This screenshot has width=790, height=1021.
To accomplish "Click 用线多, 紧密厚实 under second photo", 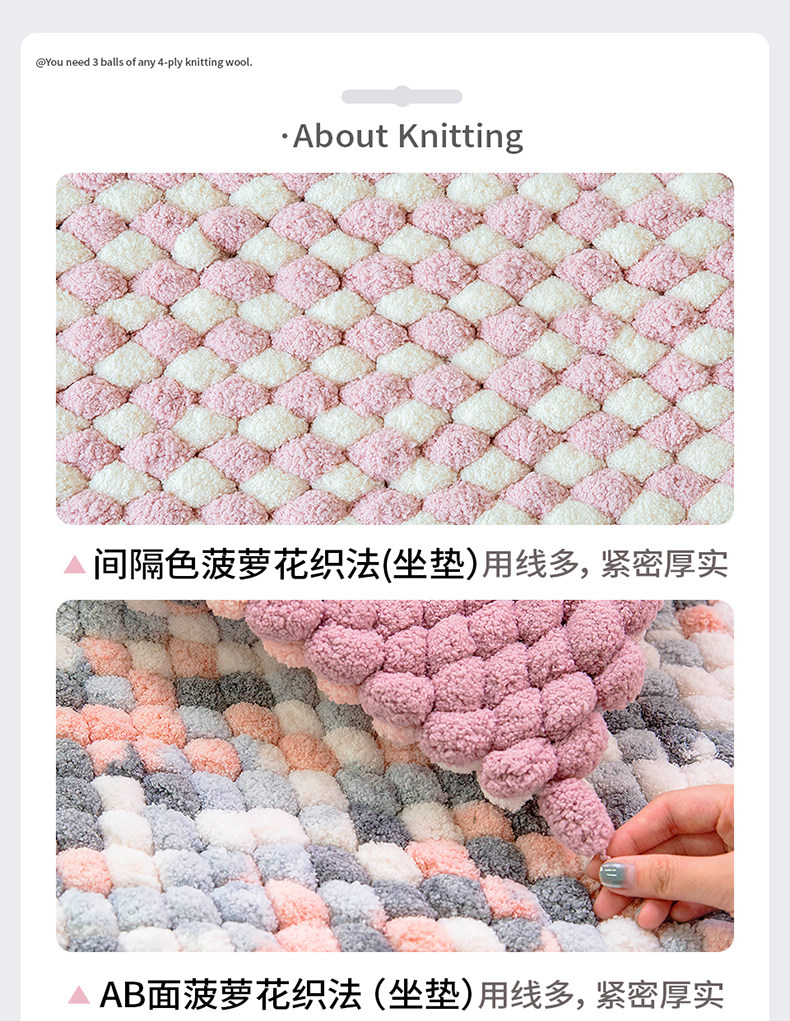I will click(601, 995).
